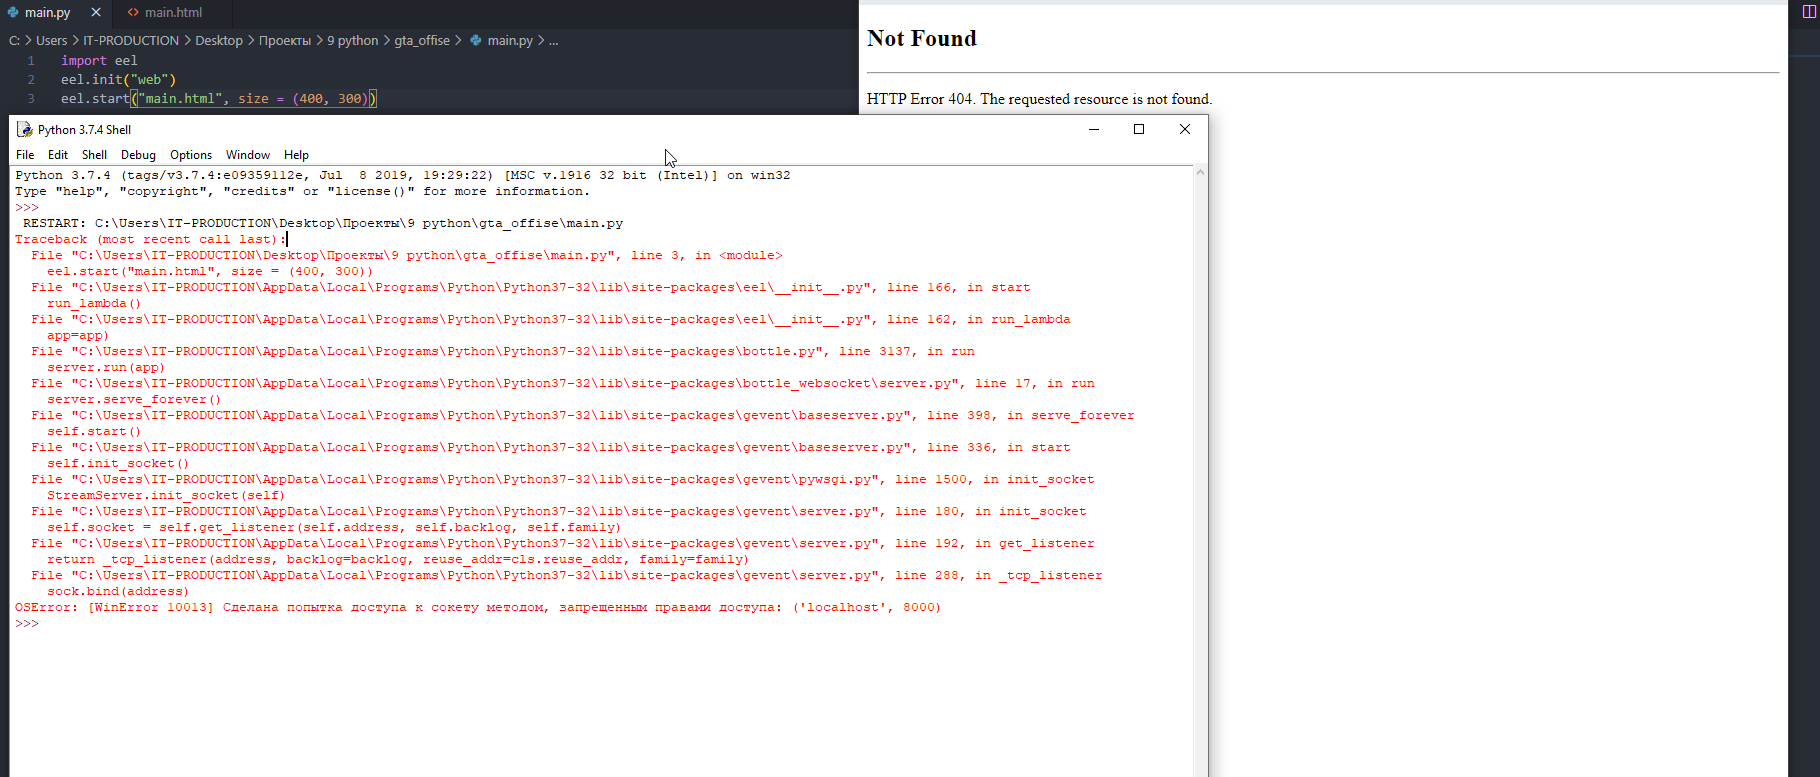Click the 'Traceback (most recent call last)' line

pyautogui.click(x=150, y=239)
